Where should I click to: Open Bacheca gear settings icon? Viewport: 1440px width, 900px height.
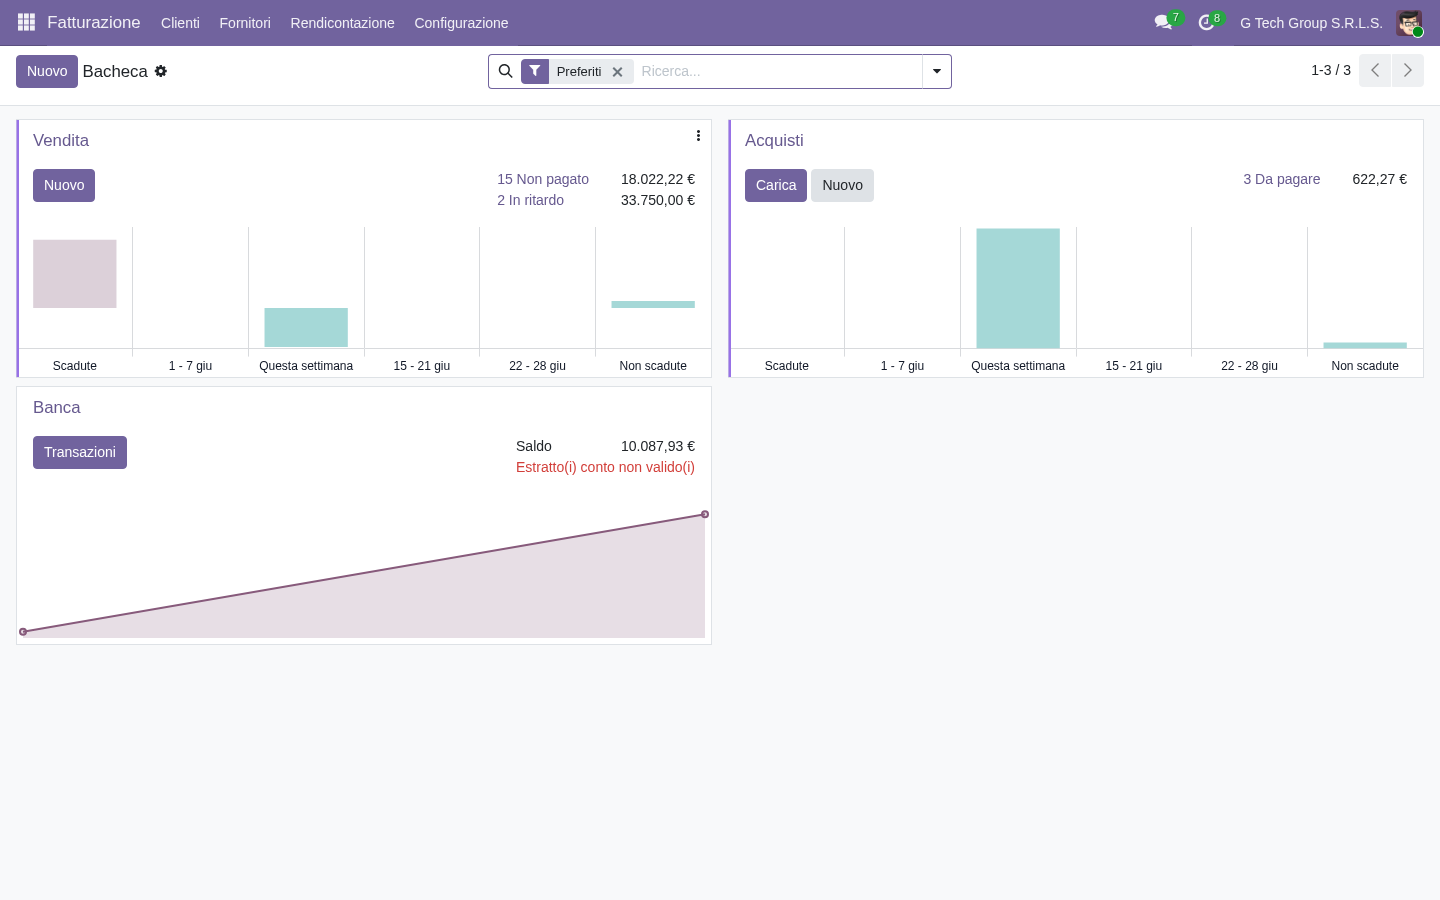click(x=161, y=71)
